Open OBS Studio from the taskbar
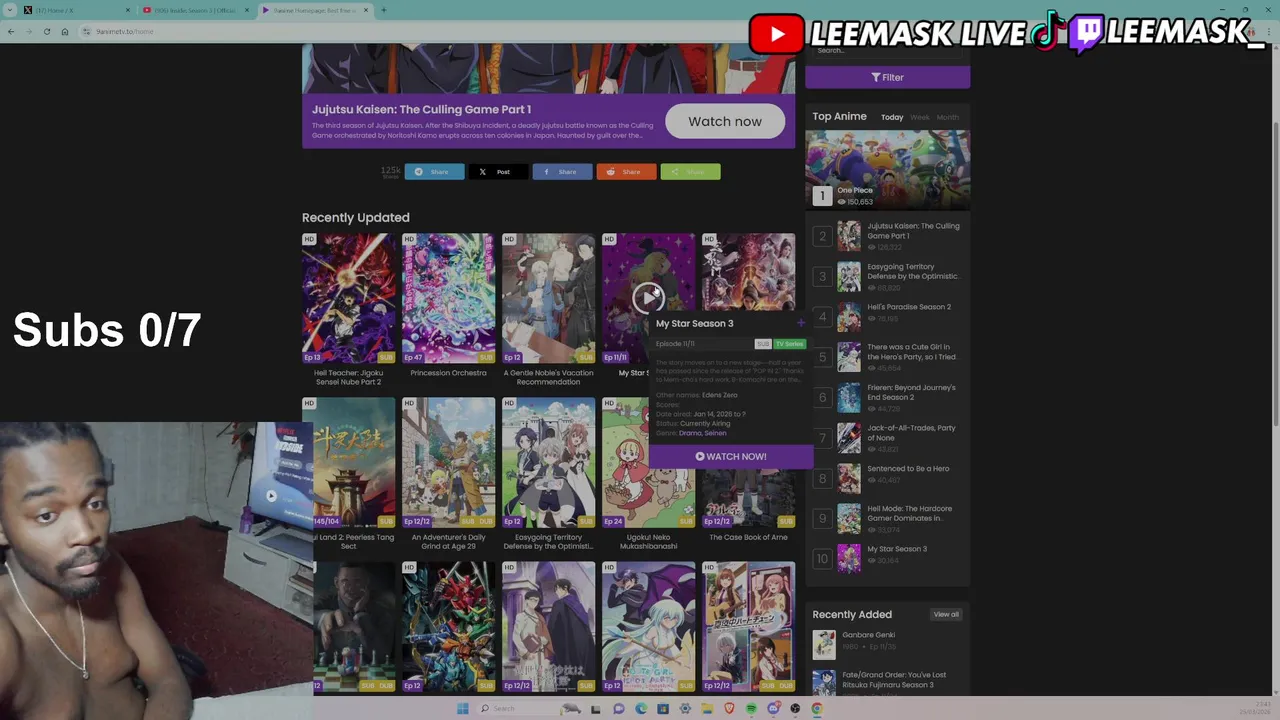This screenshot has width=1280, height=720. pyautogui.click(x=795, y=708)
